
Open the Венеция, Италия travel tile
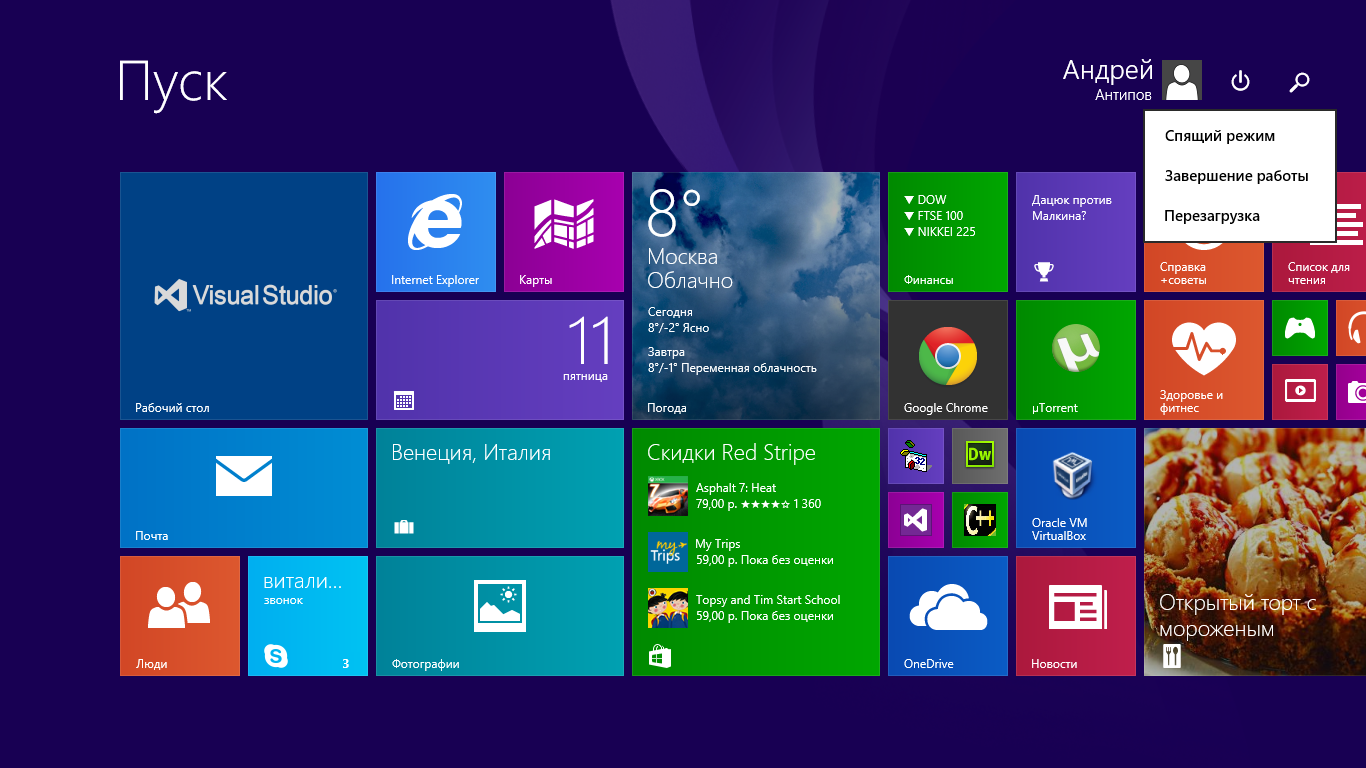coord(500,488)
